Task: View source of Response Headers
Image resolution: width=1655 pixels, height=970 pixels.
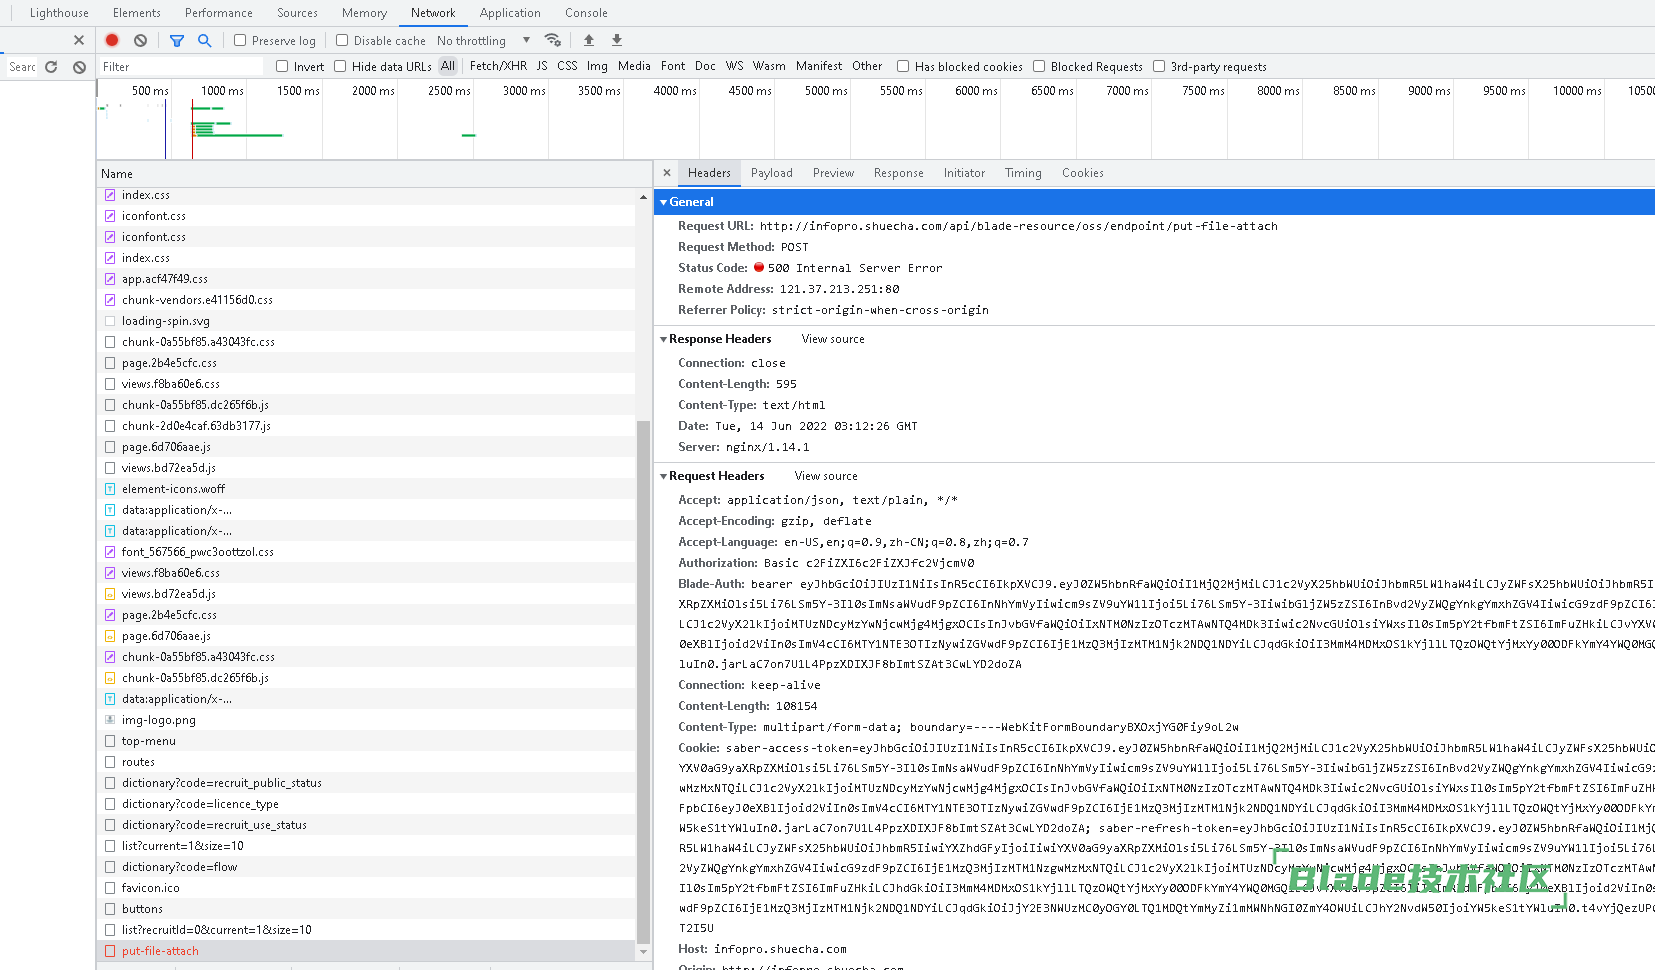Action: coord(833,339)
